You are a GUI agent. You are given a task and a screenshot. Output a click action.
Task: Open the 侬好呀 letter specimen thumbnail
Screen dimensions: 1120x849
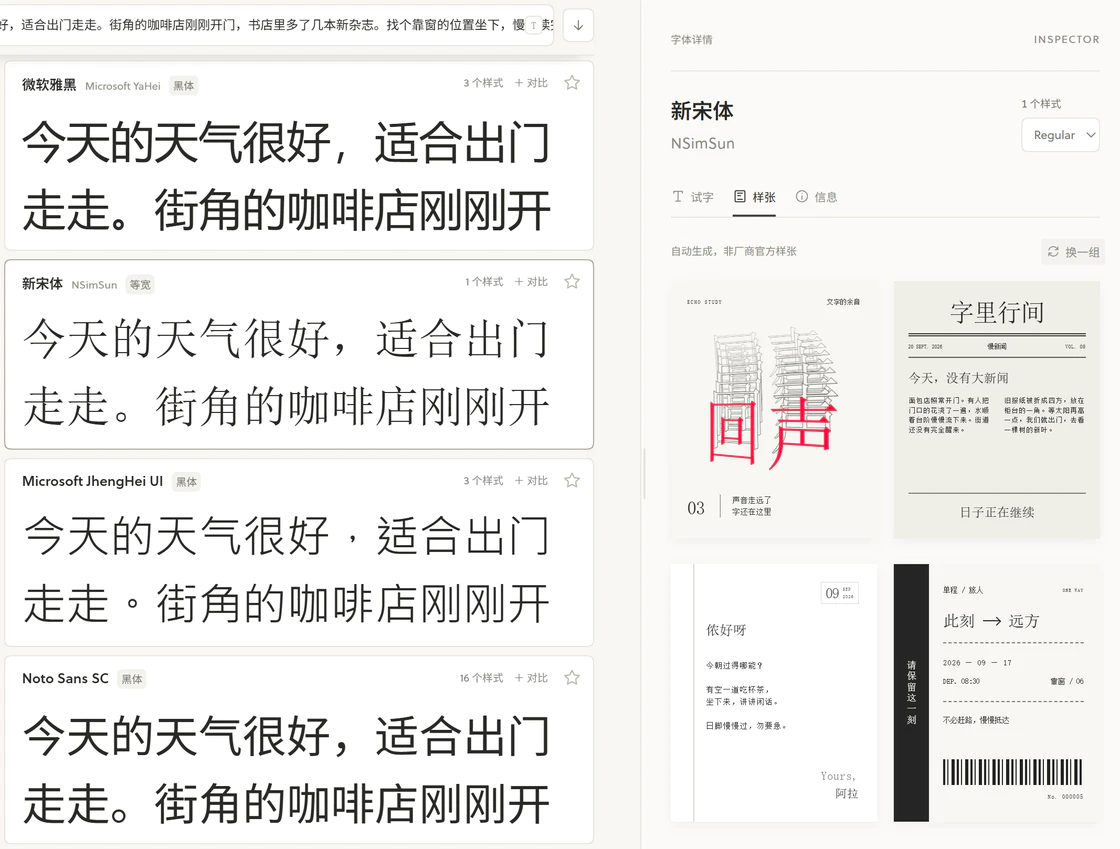pyautogui.click(x=774, y=693)
